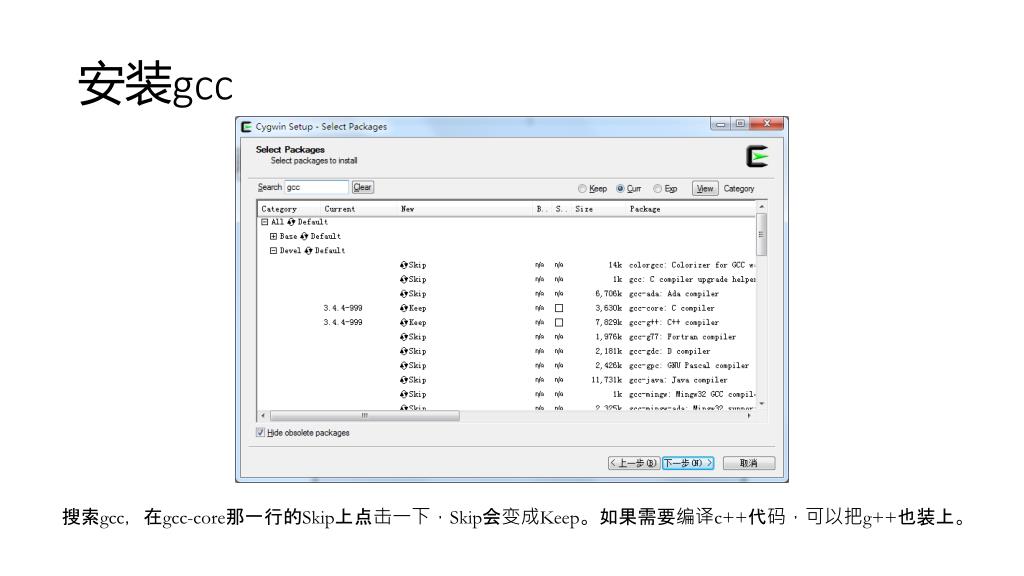The width and height of the screenshot is (1024, 576).
Task: Proceed with the 下一步 button
Action: click(688, 463)
